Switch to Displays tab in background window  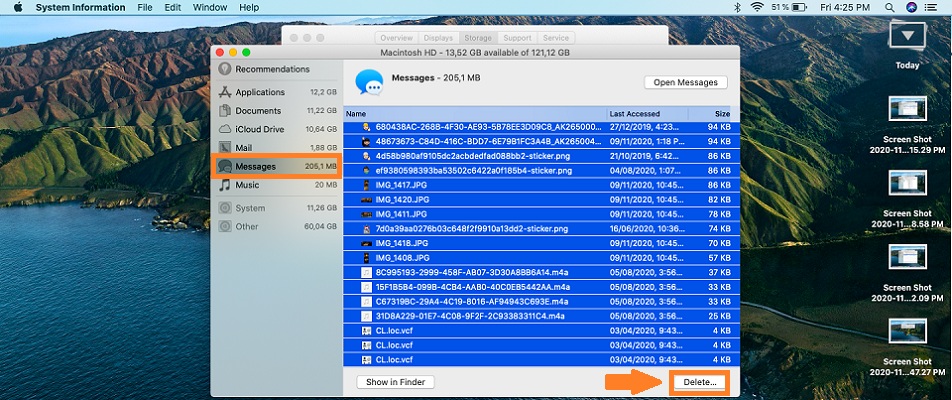[438, 38]
